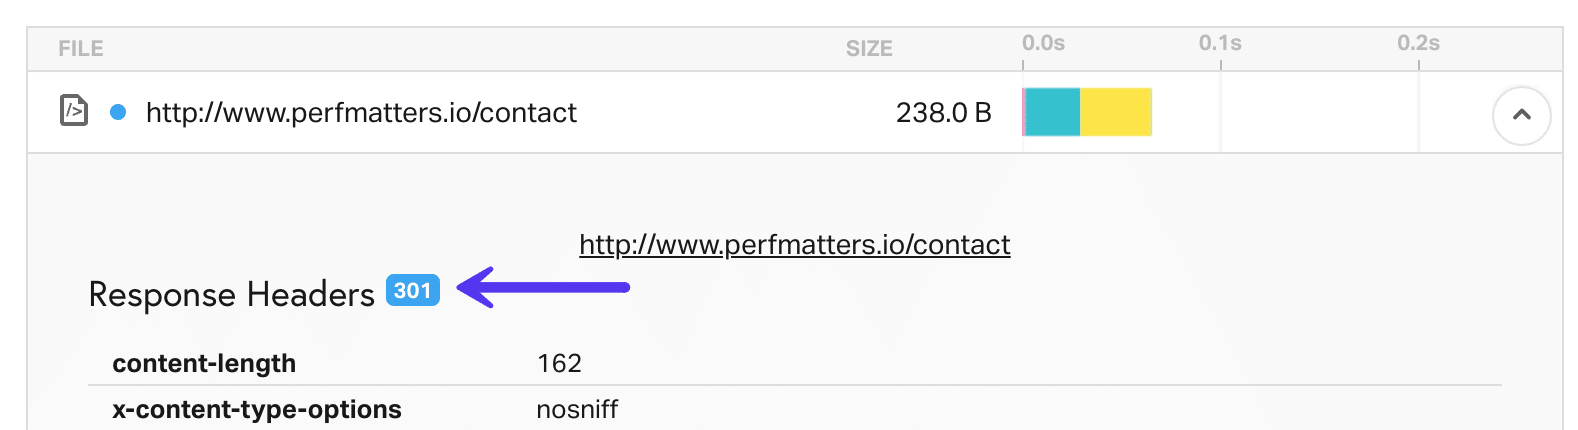Click the SIZE column header
Viewport: 1578px width, 430px height.
point(868,48)
